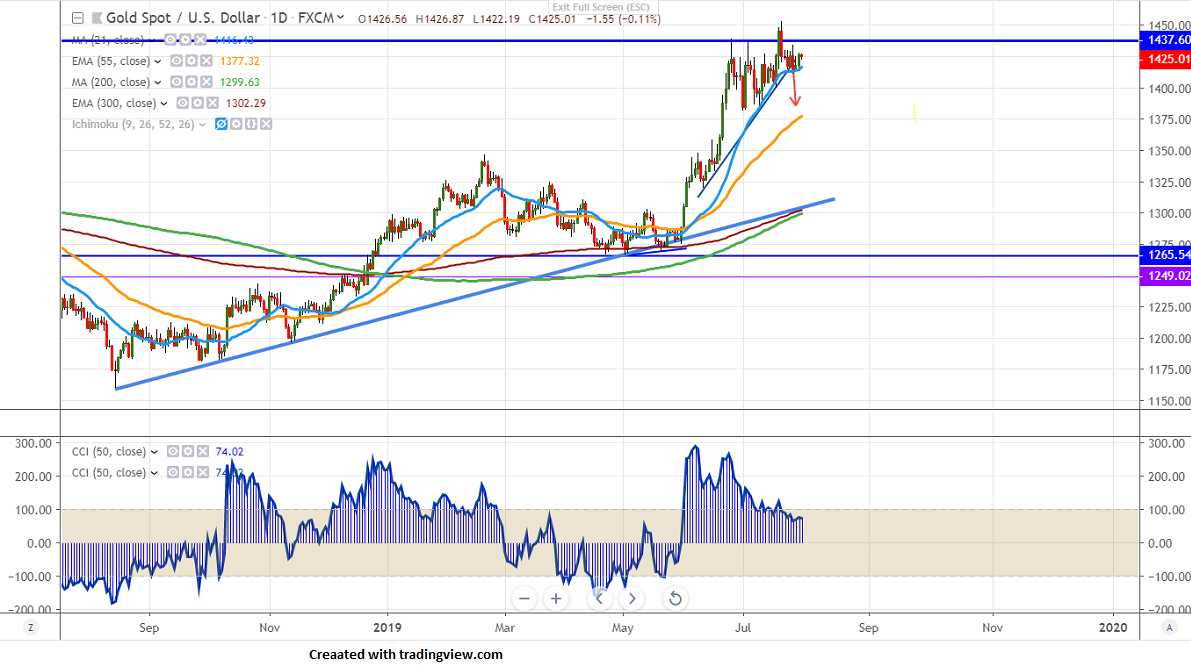
Task: Zoom in chart with plus button
Action: tap(556, 599)
